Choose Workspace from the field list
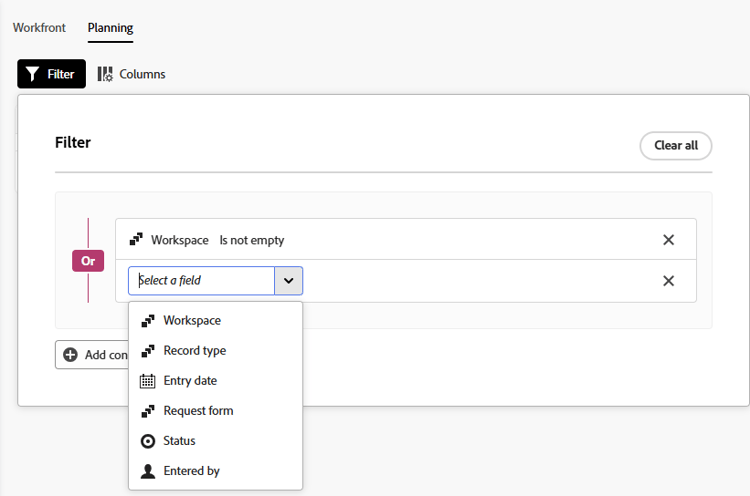 192,321
